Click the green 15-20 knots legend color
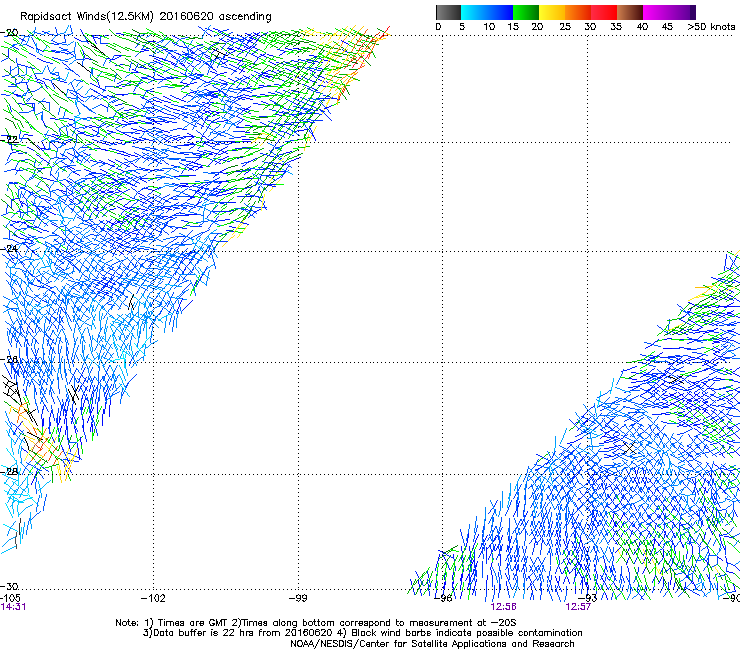The width and height of the screenshot is (740, 650). [526, 12]
